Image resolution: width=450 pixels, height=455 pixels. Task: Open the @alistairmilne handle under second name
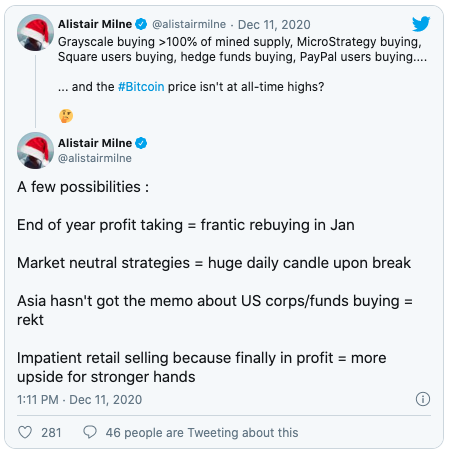pos(95,158)
